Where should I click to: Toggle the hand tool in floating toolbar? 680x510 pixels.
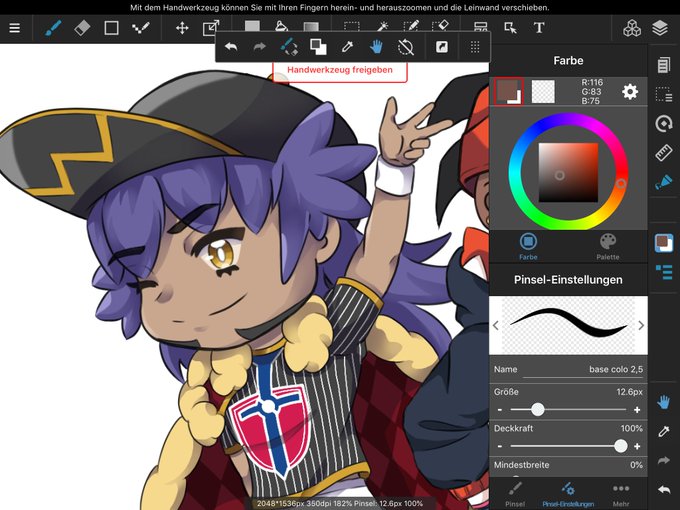pyautogui.click(x=376, y=47)
